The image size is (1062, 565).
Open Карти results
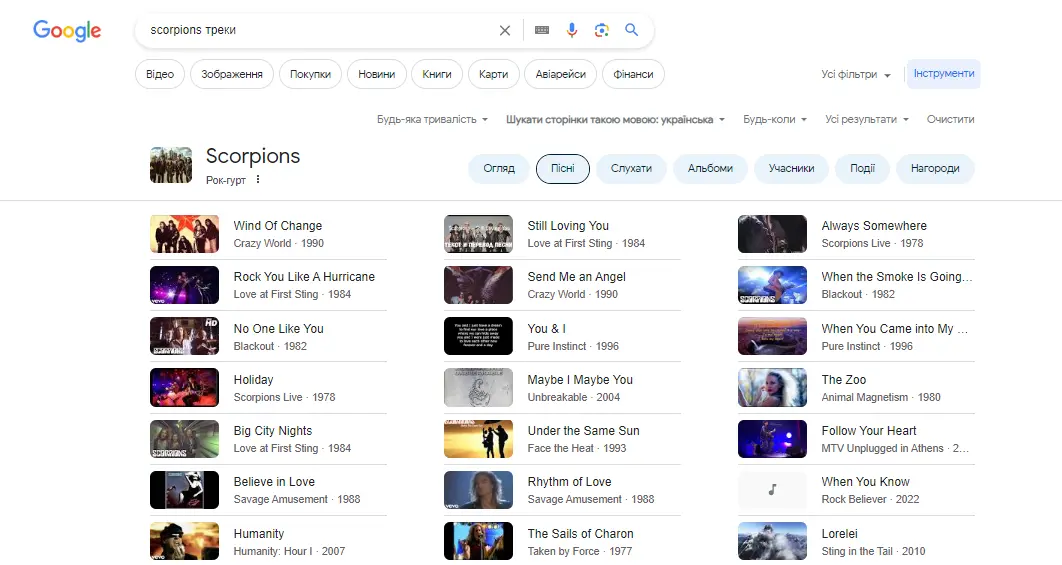click(493, 75)
